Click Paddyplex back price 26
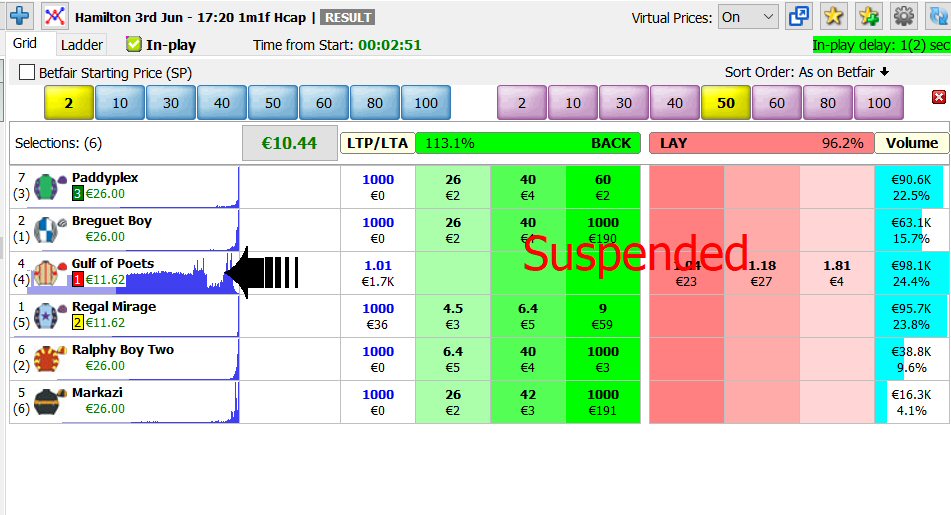This screenshot has width=951, height=515. tap(452, 187)
